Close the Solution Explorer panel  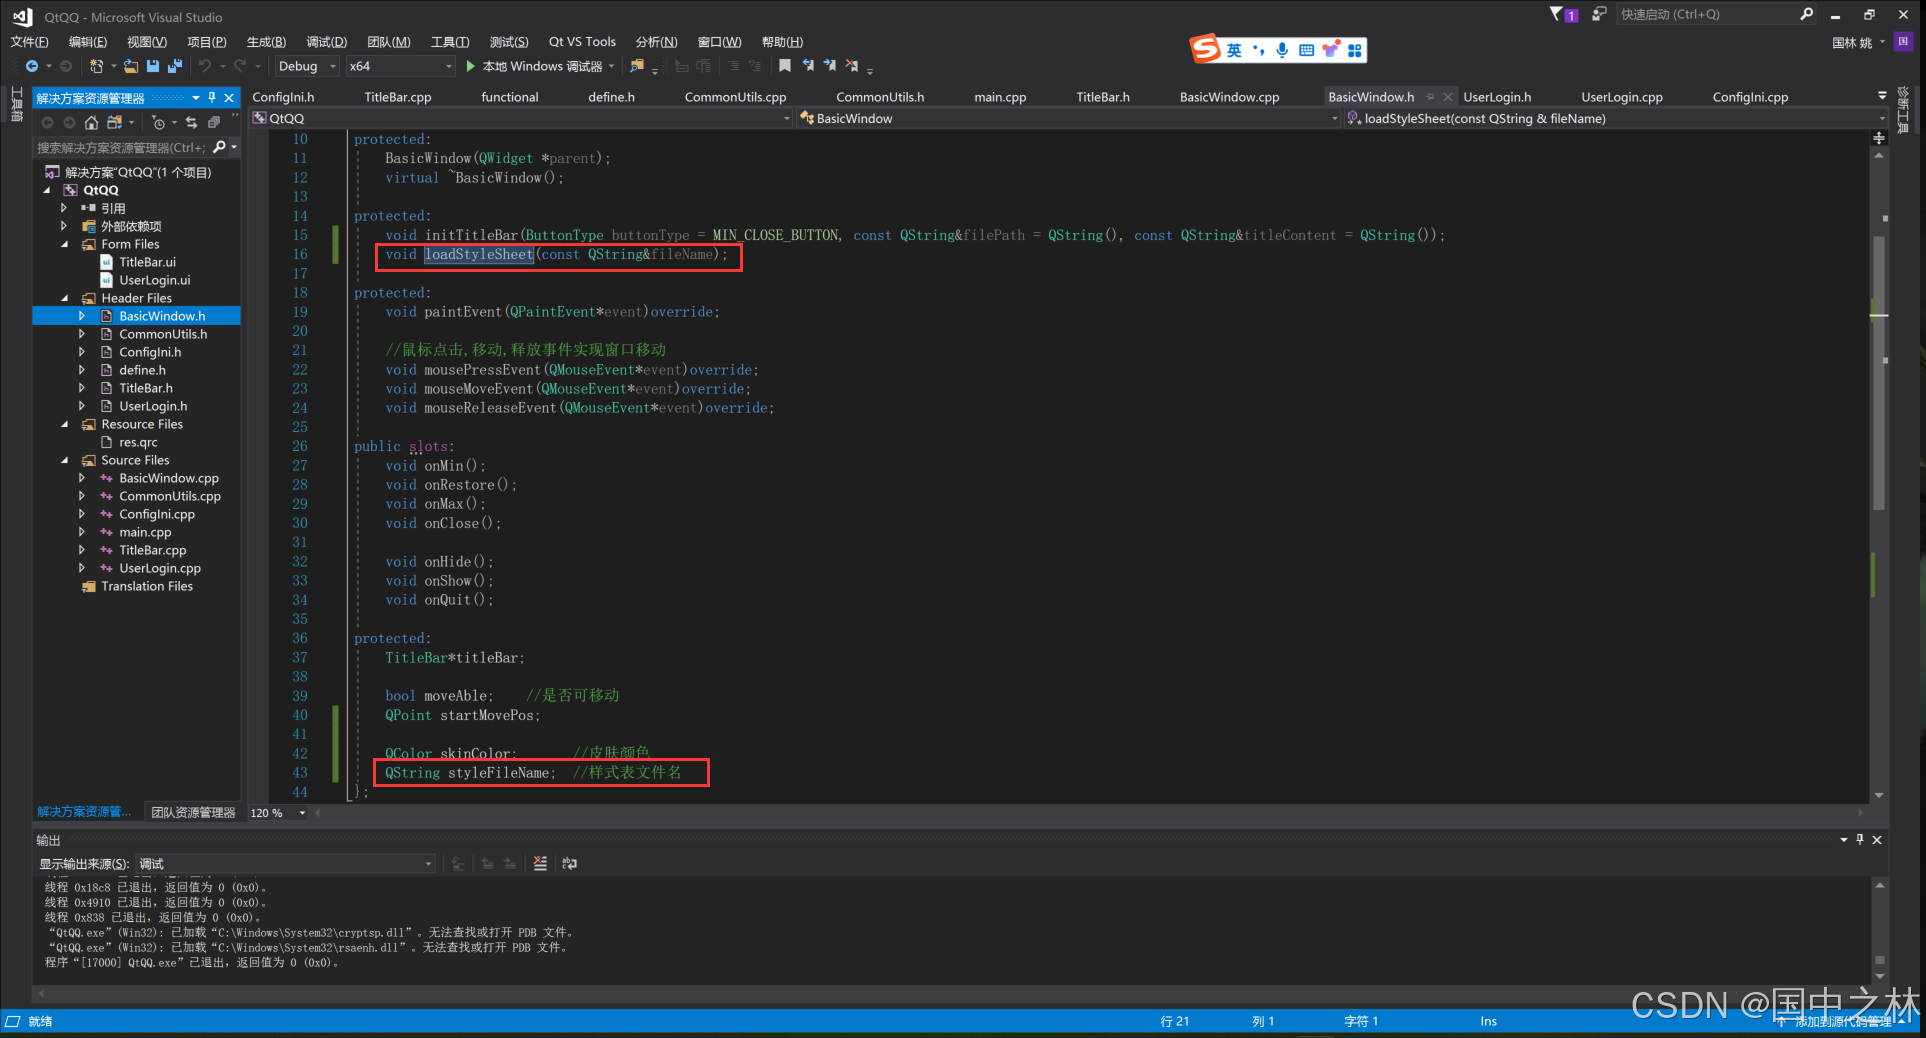229,97
